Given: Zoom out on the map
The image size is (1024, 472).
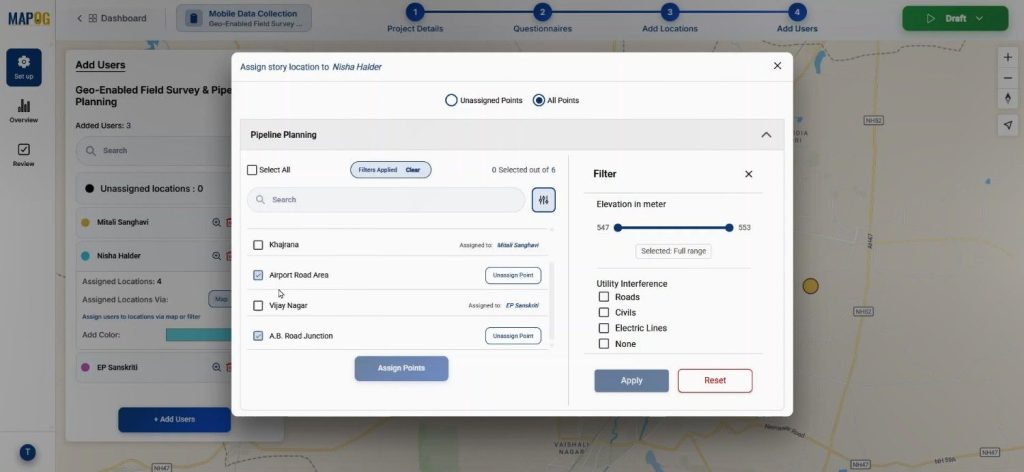Looking at the screenshot, I should tap(1008, 78).
